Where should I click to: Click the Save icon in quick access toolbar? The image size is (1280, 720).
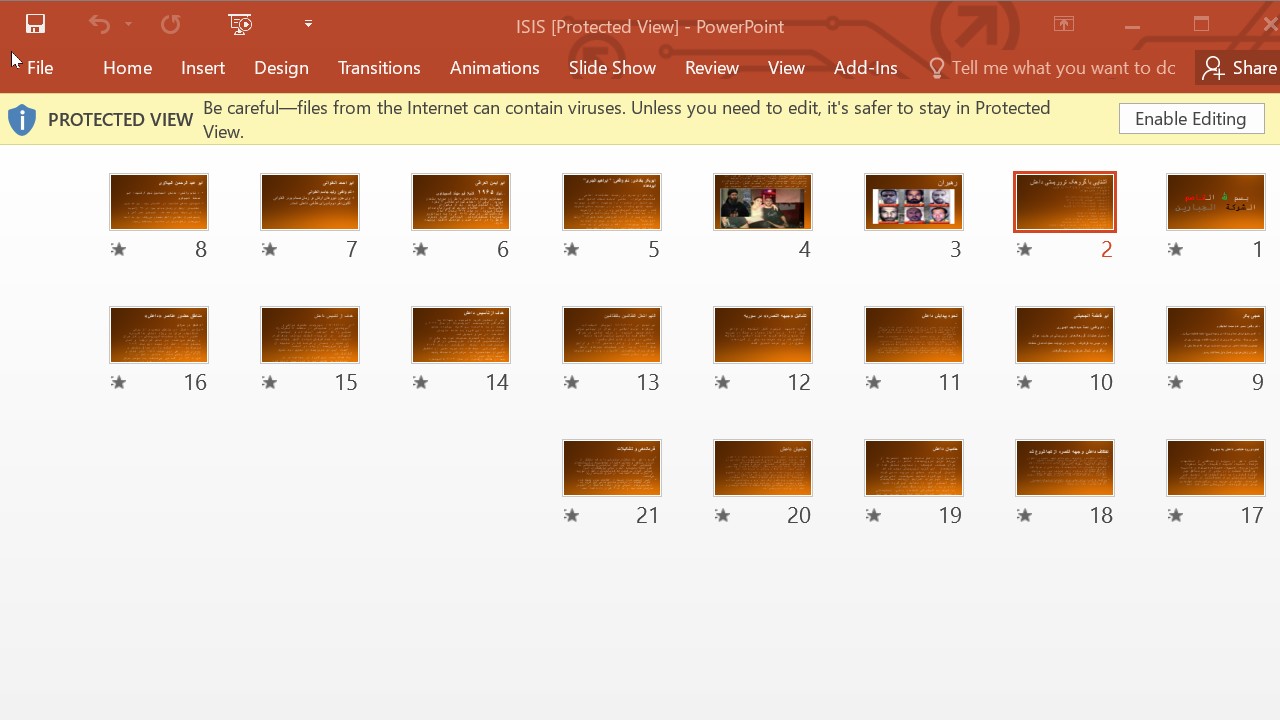click(35, 24)
